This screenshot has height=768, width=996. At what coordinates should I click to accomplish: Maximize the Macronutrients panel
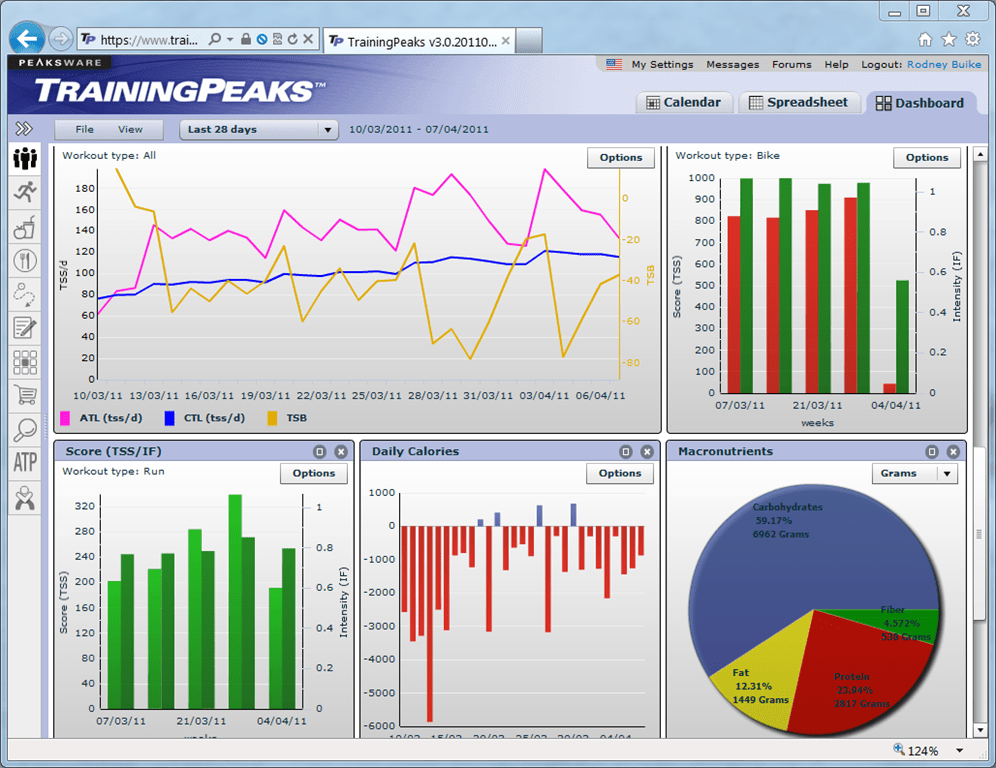(x=932, y=452)
